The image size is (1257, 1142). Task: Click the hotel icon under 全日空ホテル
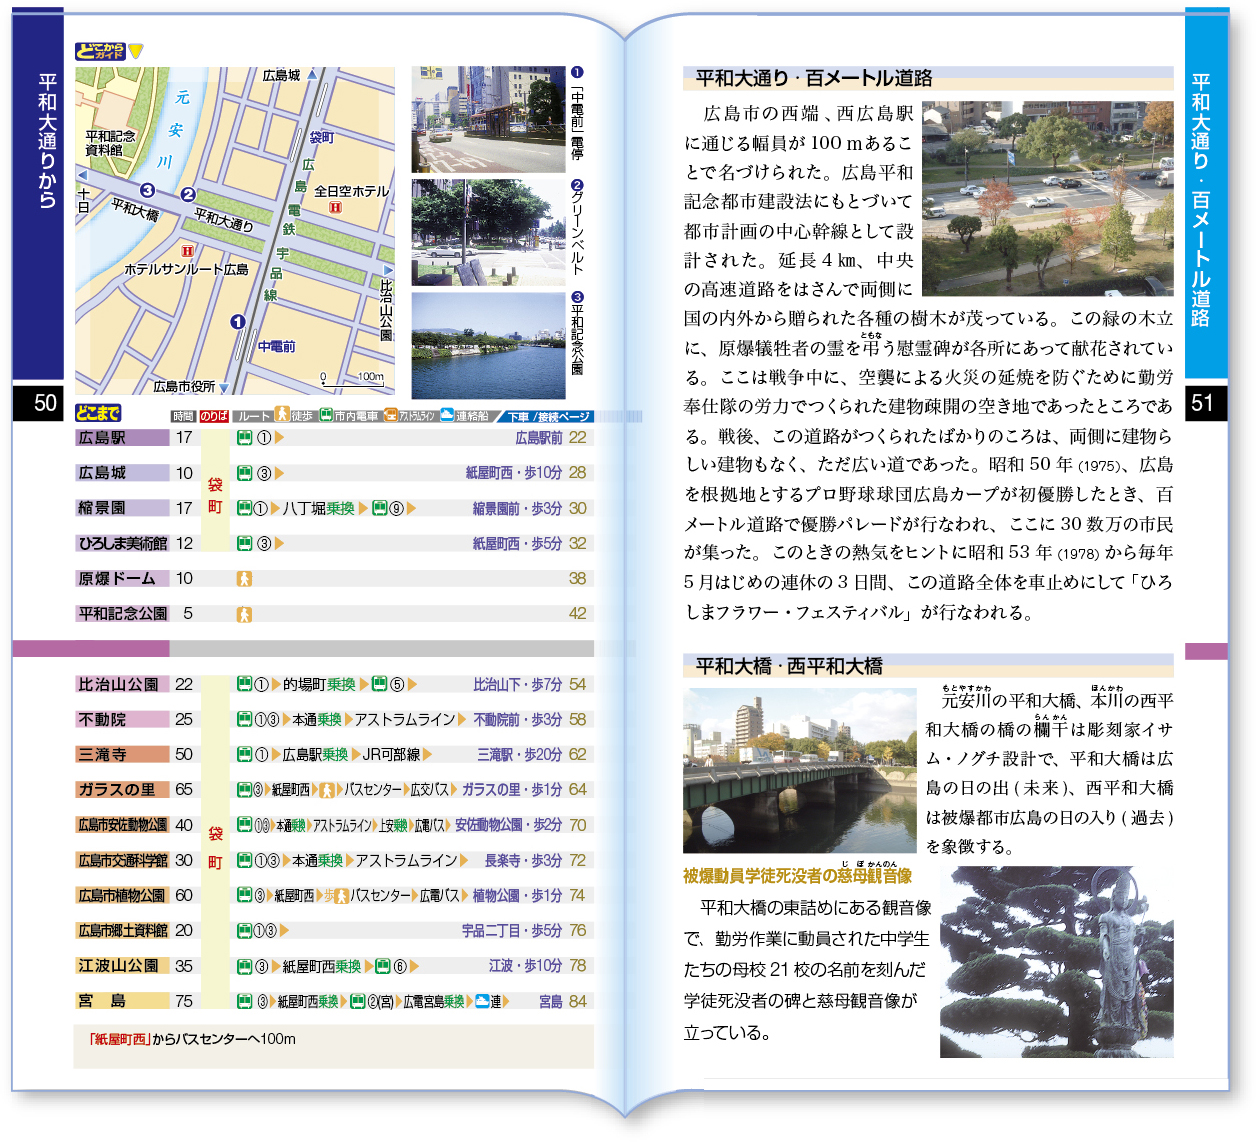click(x=335, y=207)
